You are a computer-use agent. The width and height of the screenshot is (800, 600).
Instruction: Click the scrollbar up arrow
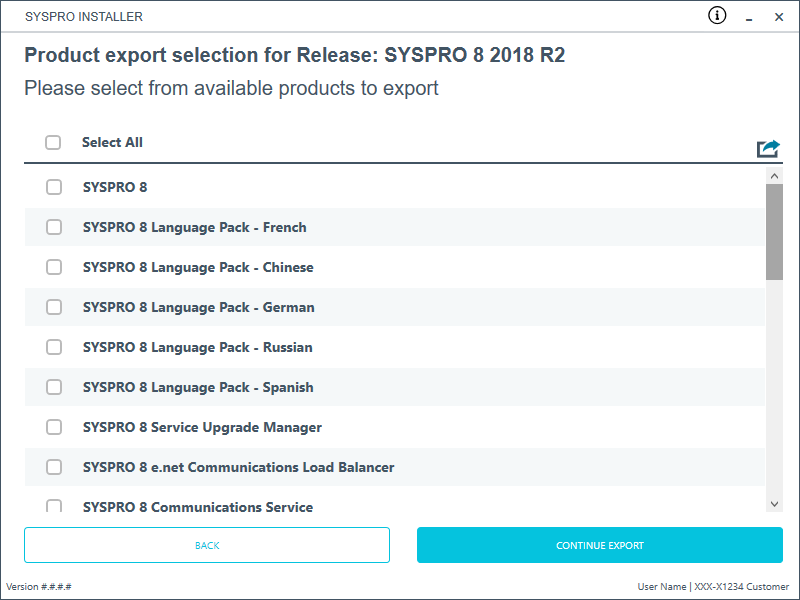click(x=774, y=176)
